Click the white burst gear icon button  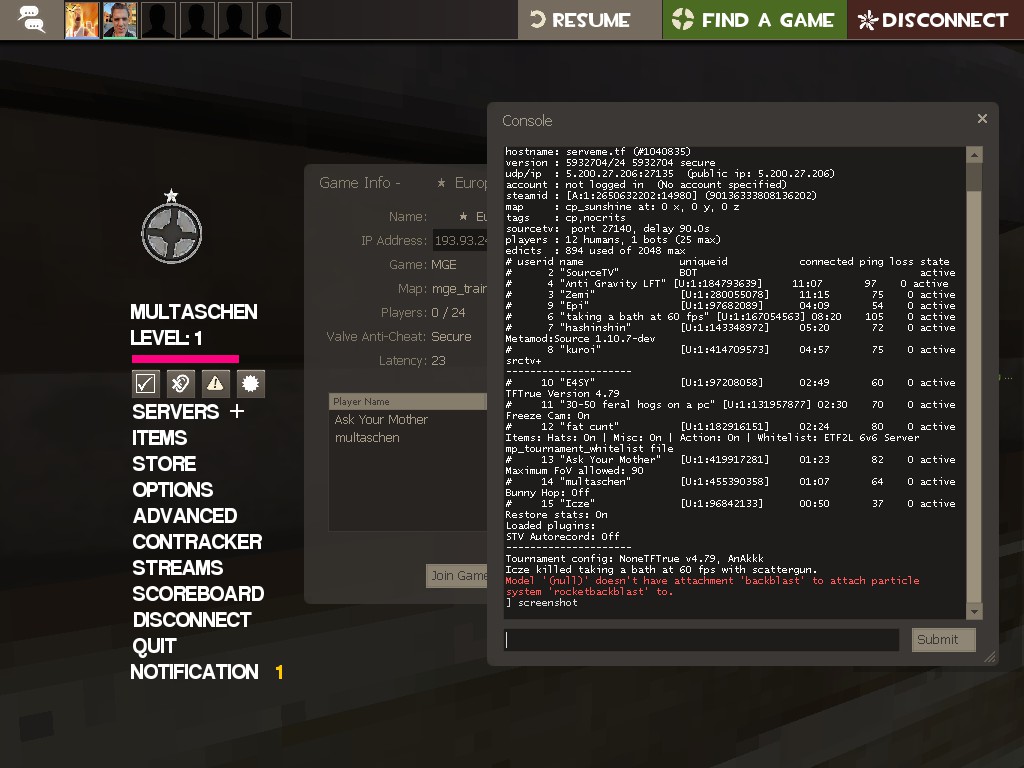(x=251, y=383)
